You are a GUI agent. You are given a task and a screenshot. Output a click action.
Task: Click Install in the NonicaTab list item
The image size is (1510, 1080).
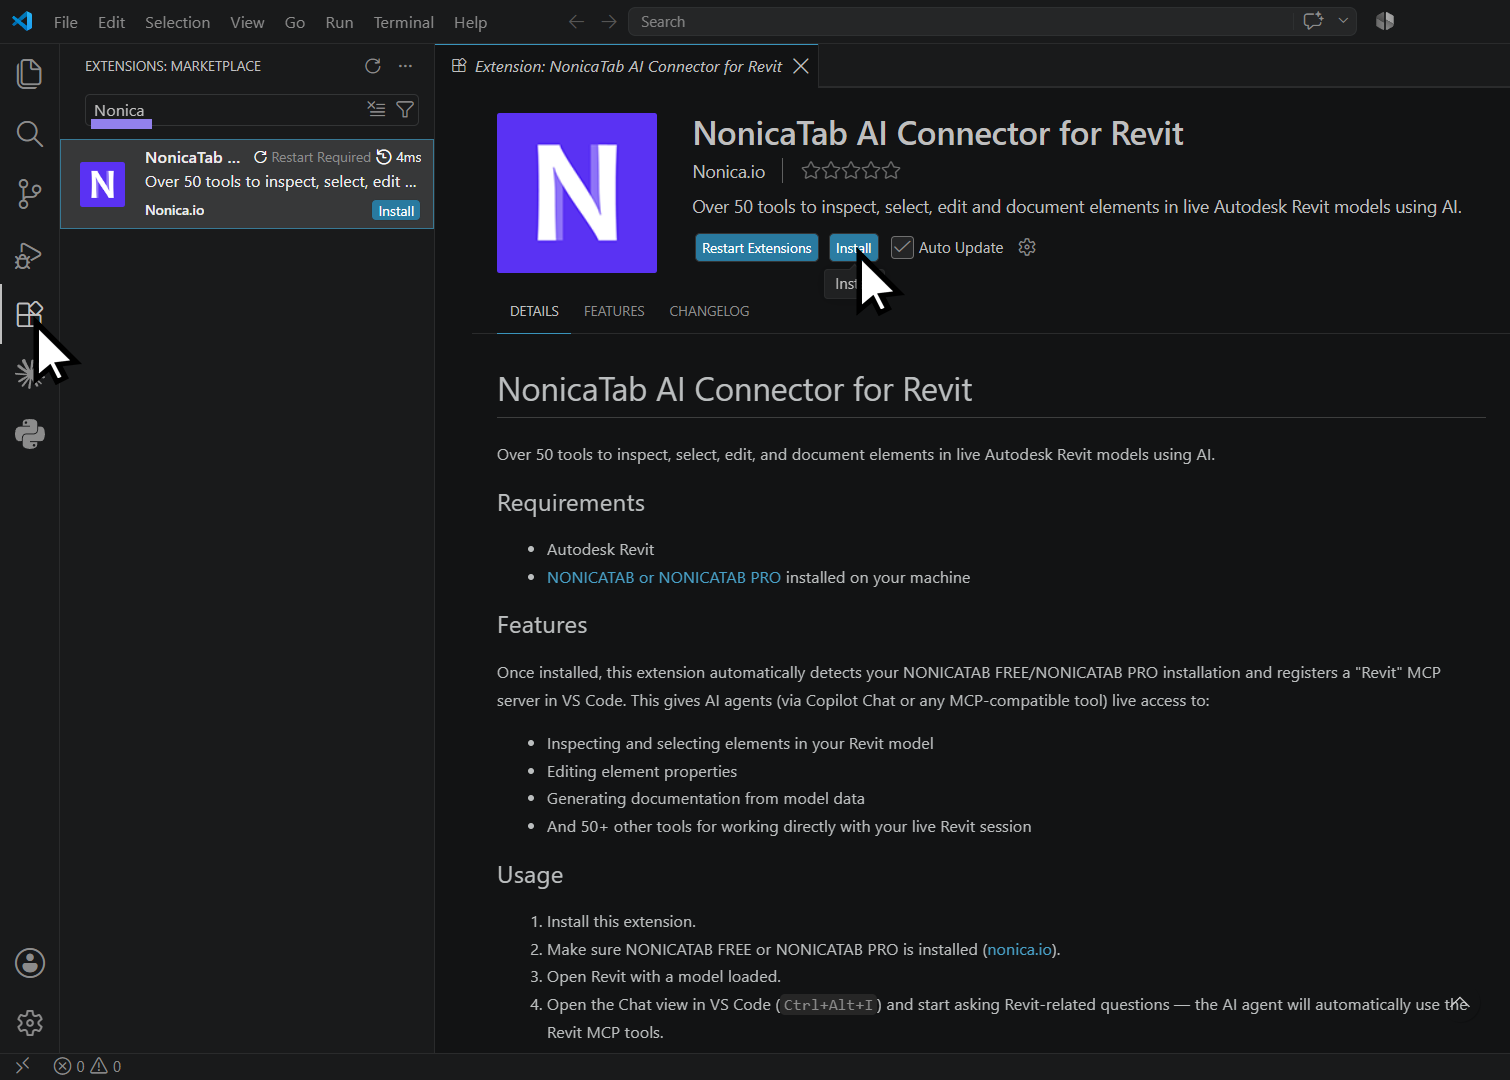click(396, 211)
